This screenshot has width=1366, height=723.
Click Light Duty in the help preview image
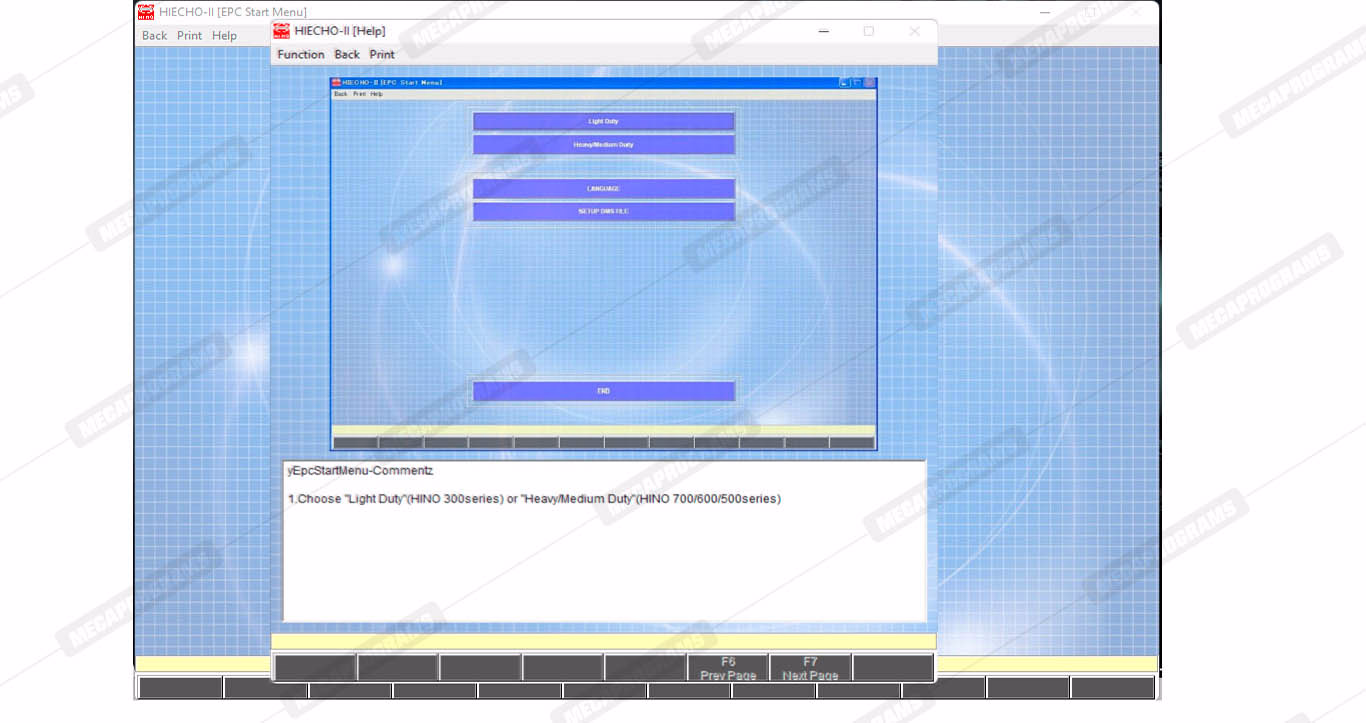(x=603, y=121)
